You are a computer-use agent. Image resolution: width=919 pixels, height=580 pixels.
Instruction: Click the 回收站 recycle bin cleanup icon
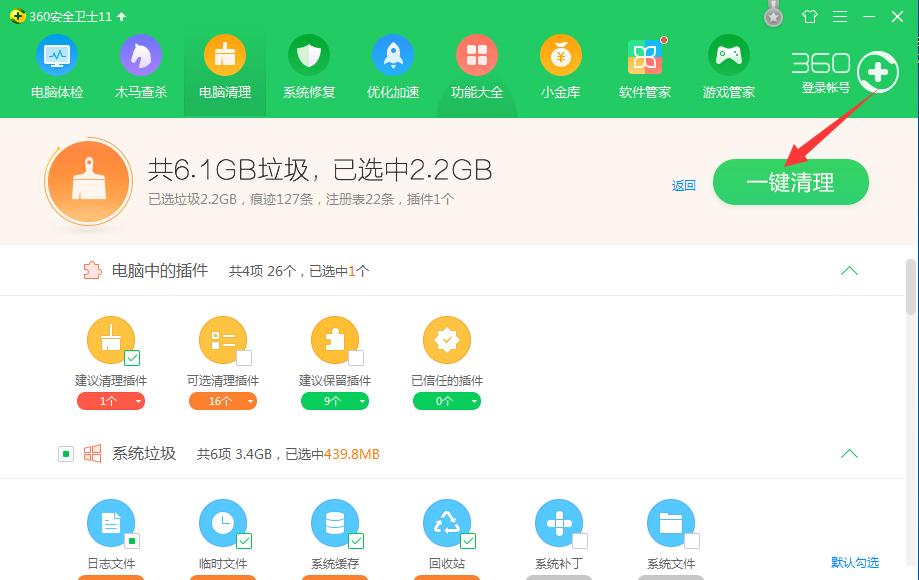(x=447, y=523)
